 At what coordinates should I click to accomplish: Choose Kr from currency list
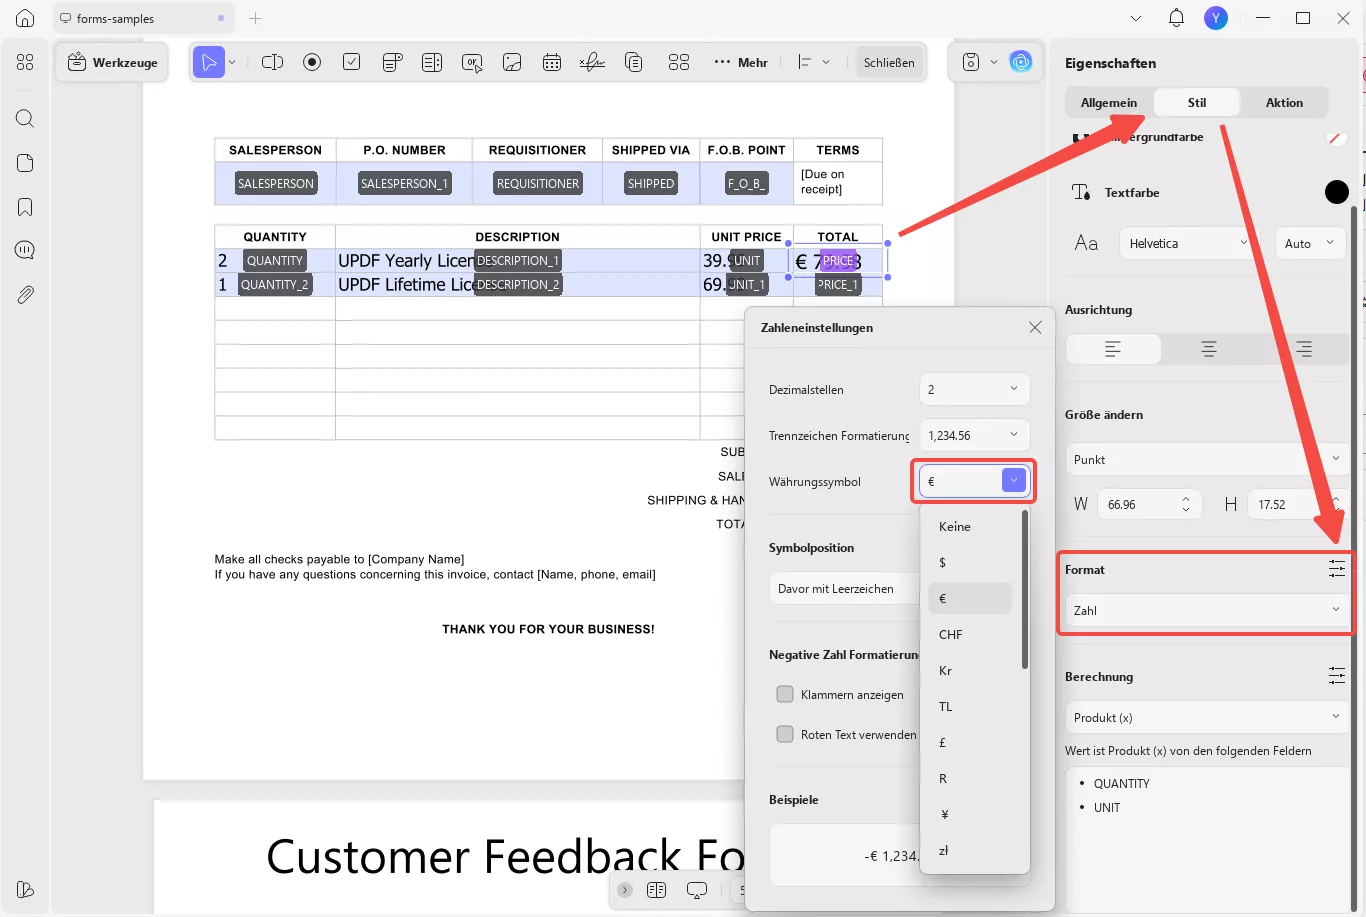[x=970, y=670]
